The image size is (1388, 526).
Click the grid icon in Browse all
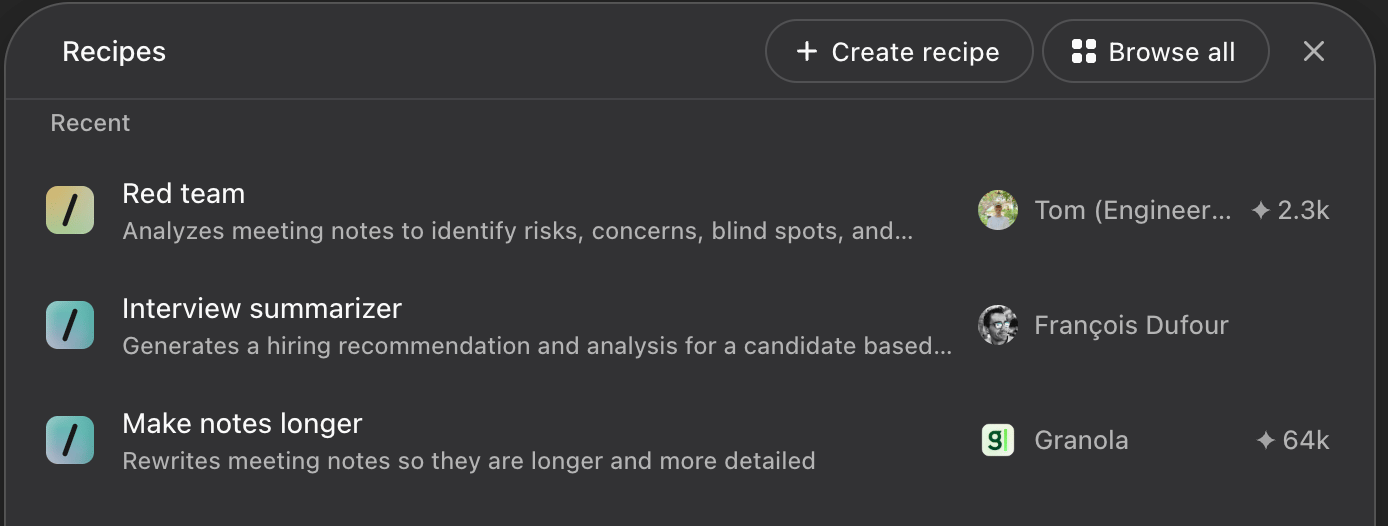(1084, 51)
